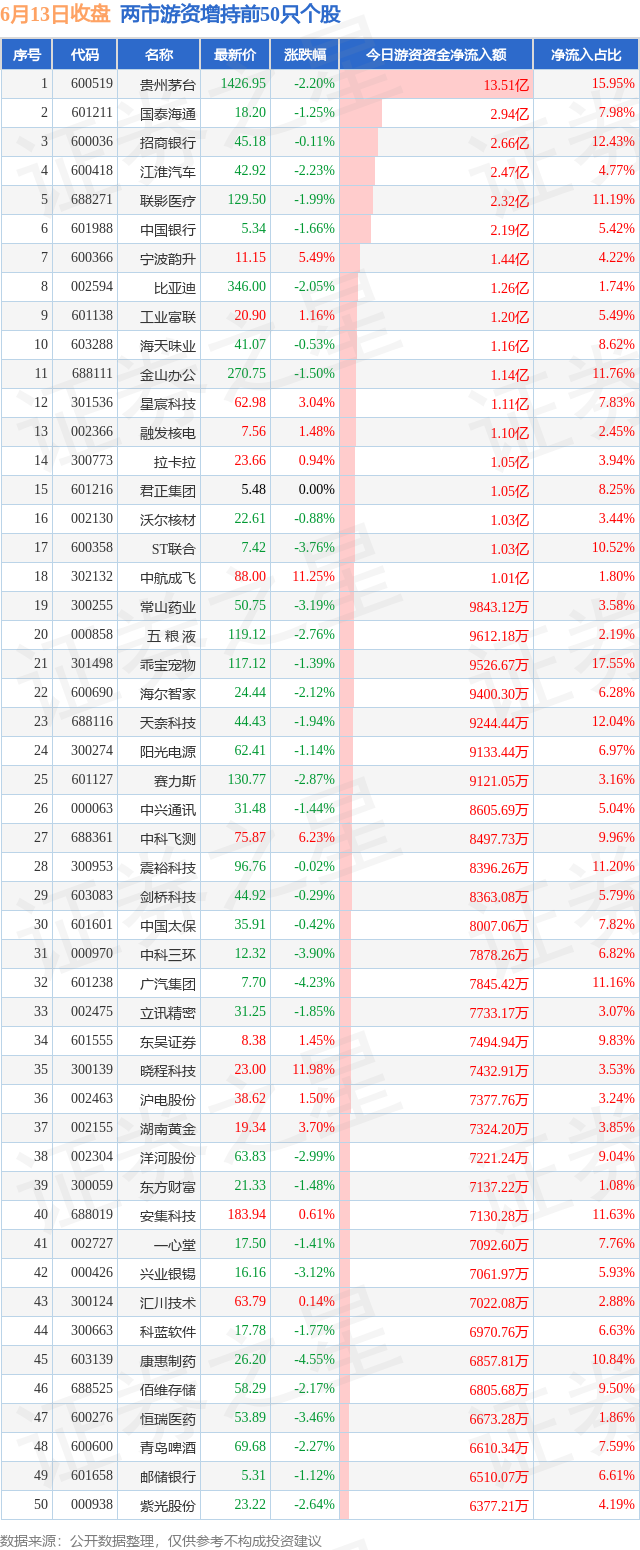
Task: Click 洋河股份 price 63.83
Action: click(x=250, y=1157)
